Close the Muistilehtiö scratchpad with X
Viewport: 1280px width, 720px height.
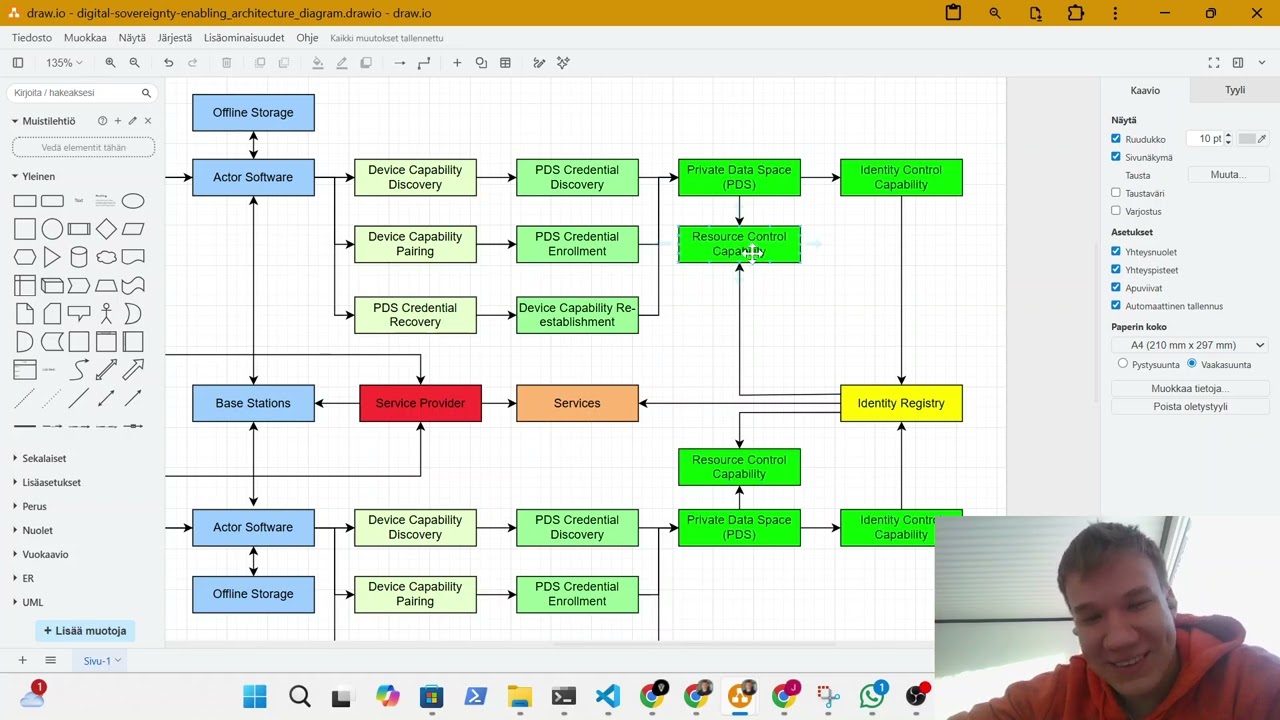pos(148,121)
